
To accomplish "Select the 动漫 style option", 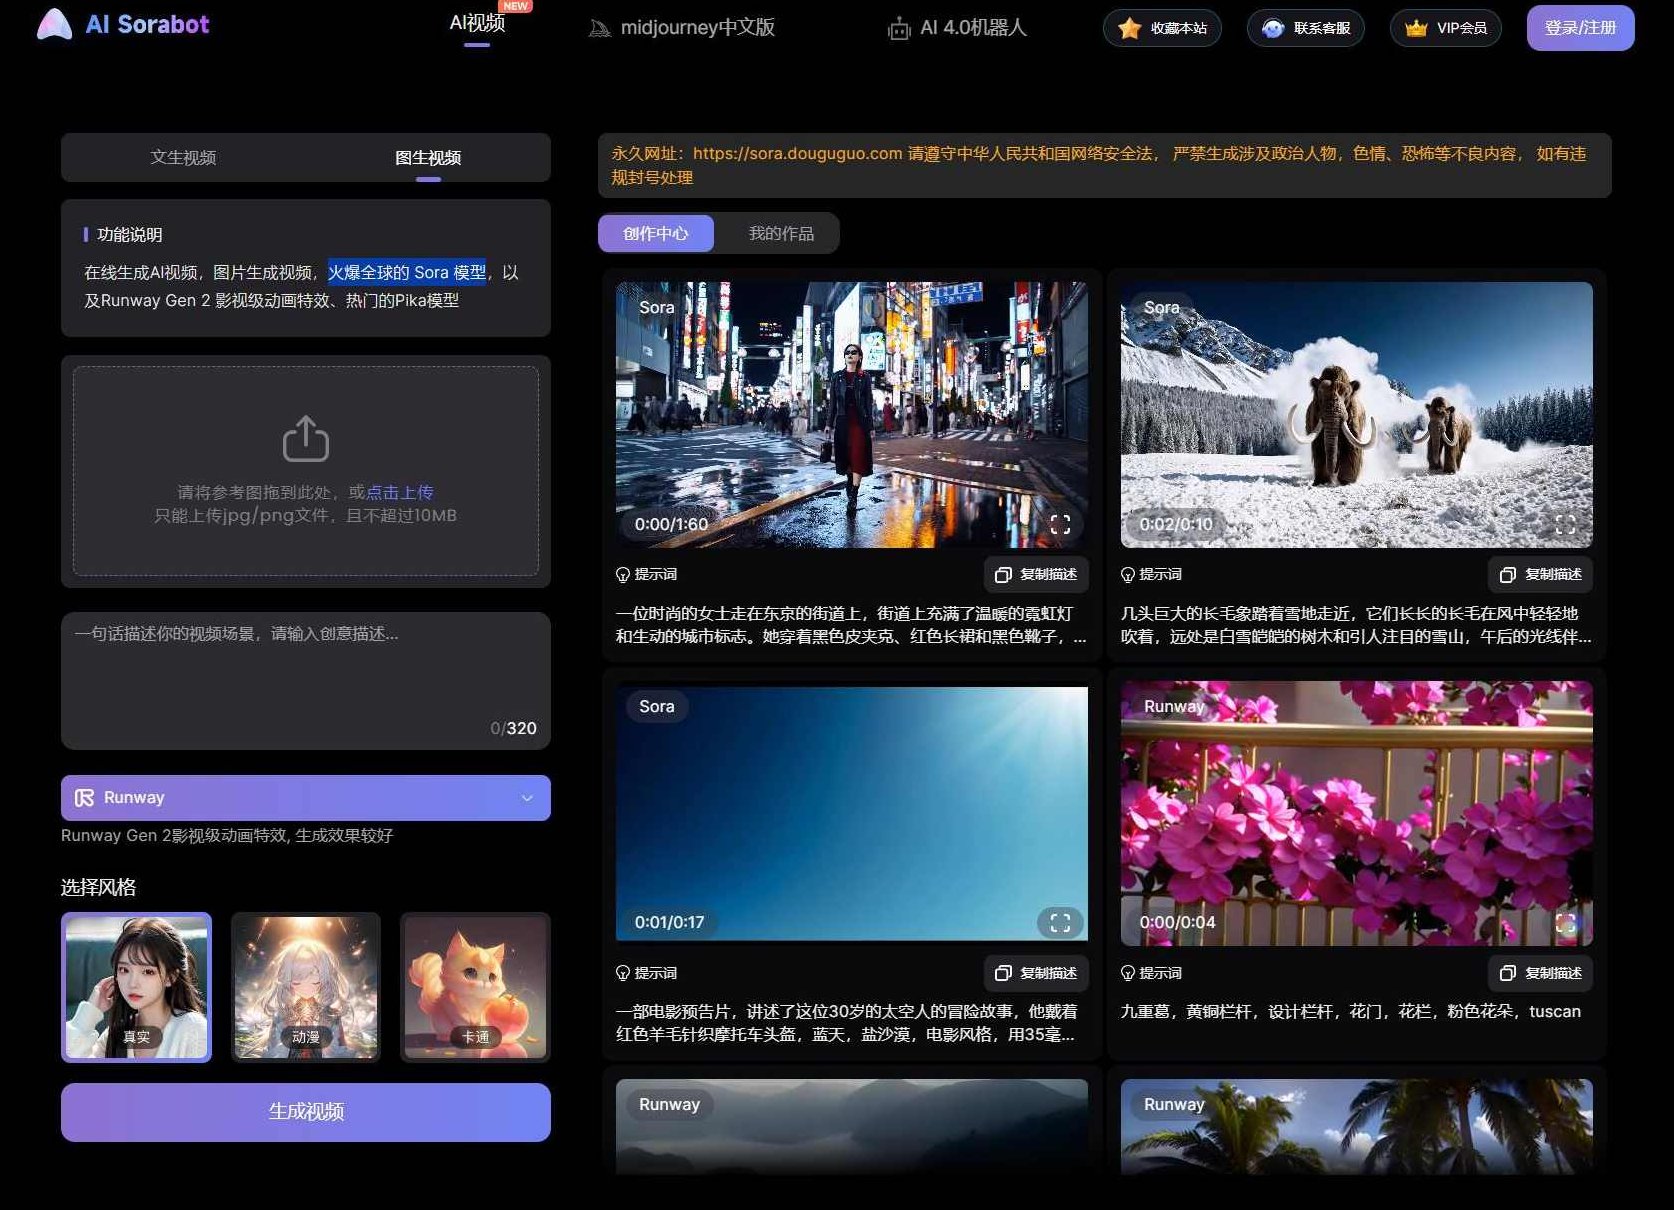I will tap(305, 988).
